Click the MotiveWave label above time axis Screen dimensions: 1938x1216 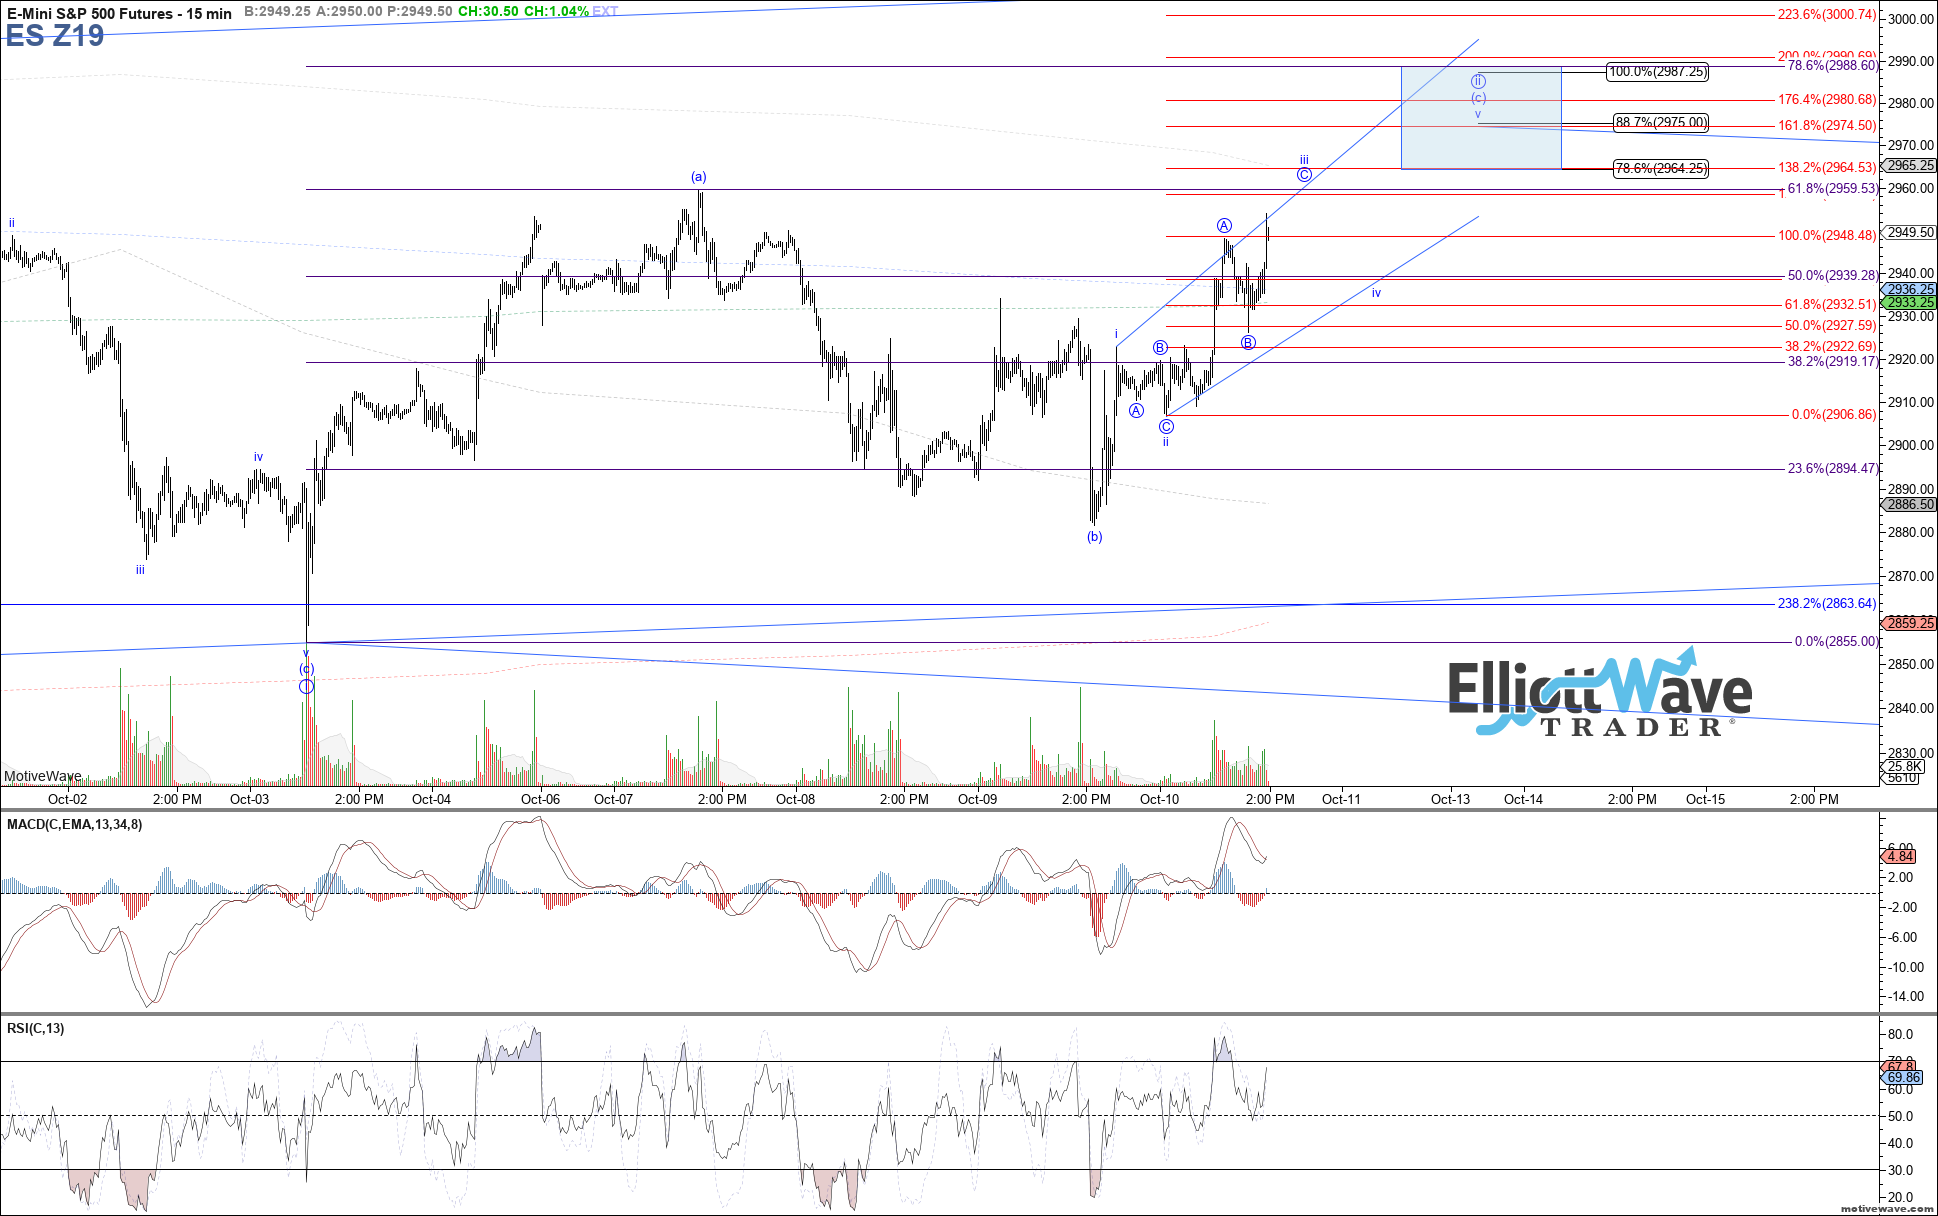click(43, 776)
